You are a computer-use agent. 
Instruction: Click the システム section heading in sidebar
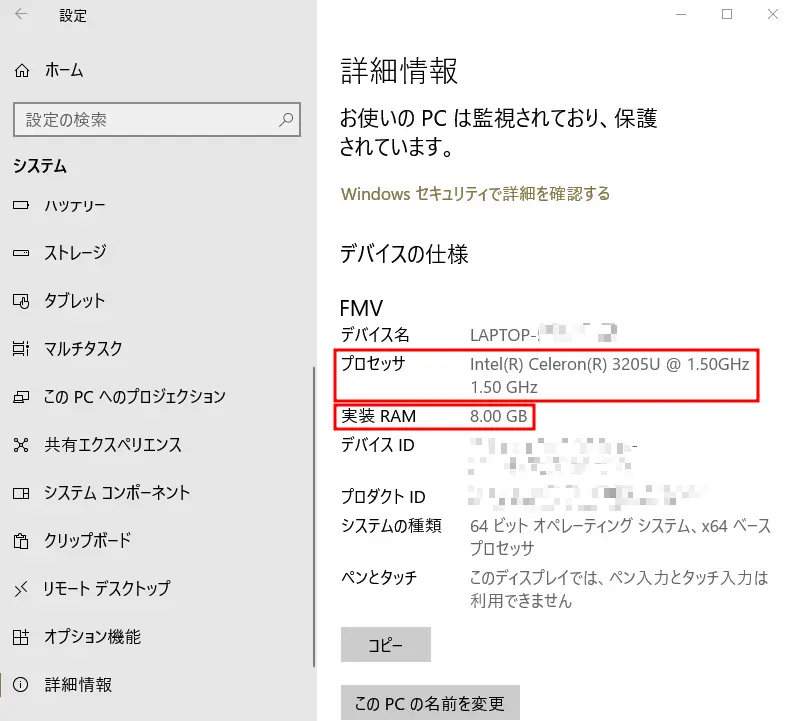(40, 166)
